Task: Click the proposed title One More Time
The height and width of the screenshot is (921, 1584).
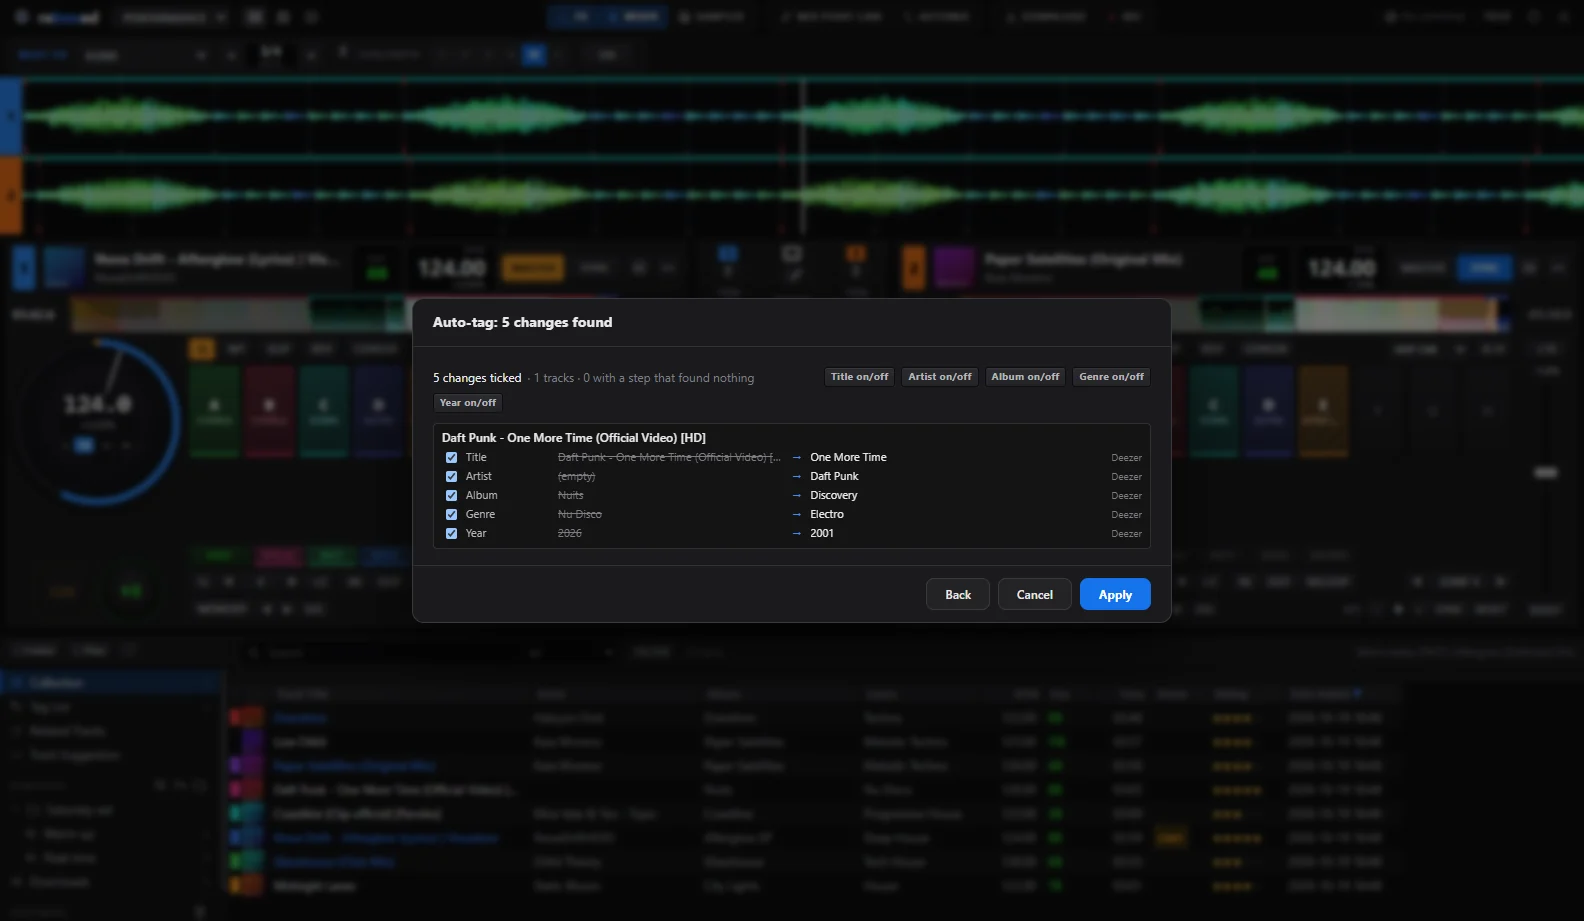Action: pyautogui.click(x=848, y=457)
